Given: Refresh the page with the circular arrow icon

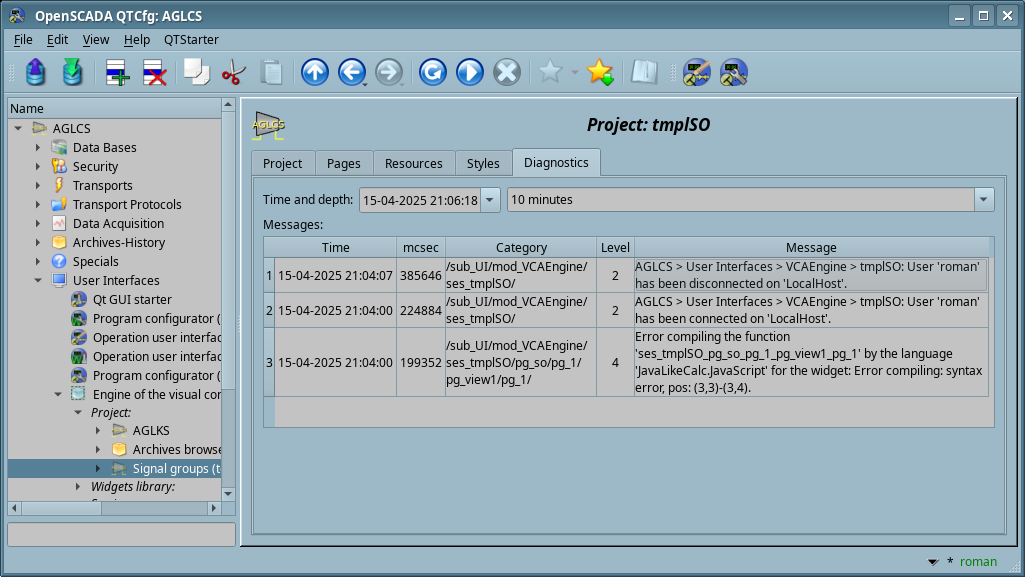Looking at the screenshot, I should [432, 72].
